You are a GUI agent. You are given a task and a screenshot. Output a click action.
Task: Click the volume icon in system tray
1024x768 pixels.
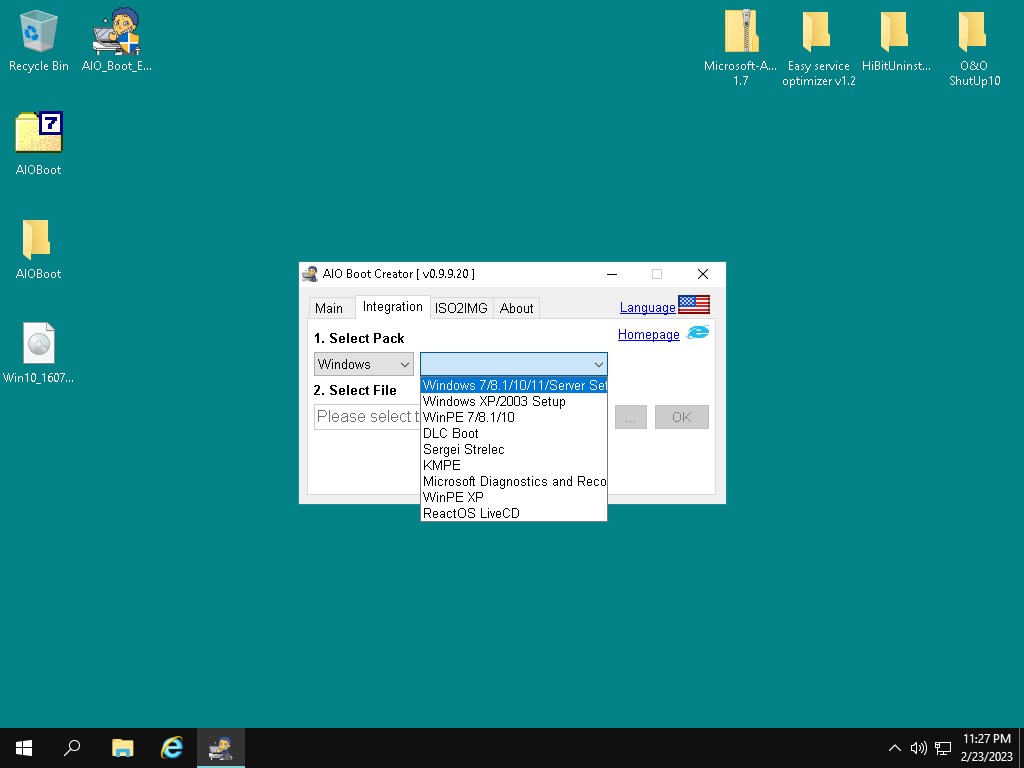pos(918,748)
